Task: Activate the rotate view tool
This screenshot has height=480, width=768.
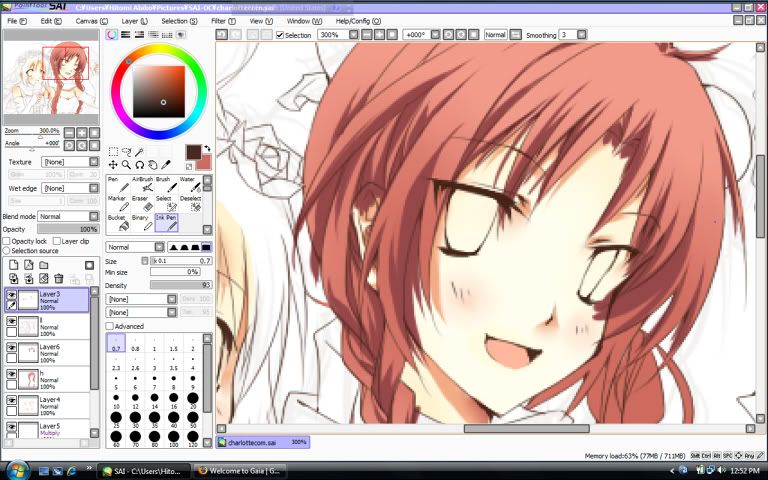Action: (x=140, y=165)
